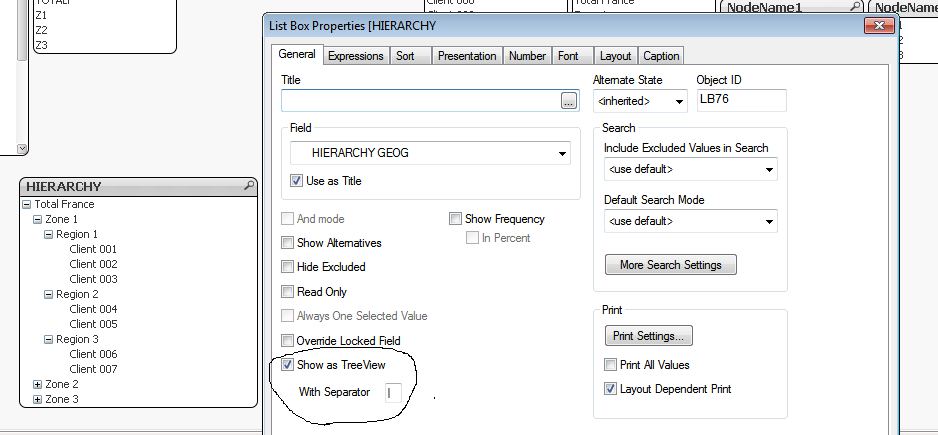Toggle the Layout Dependent Print checkbox
This screenshot has width=938, height=435.
[610, 388]
